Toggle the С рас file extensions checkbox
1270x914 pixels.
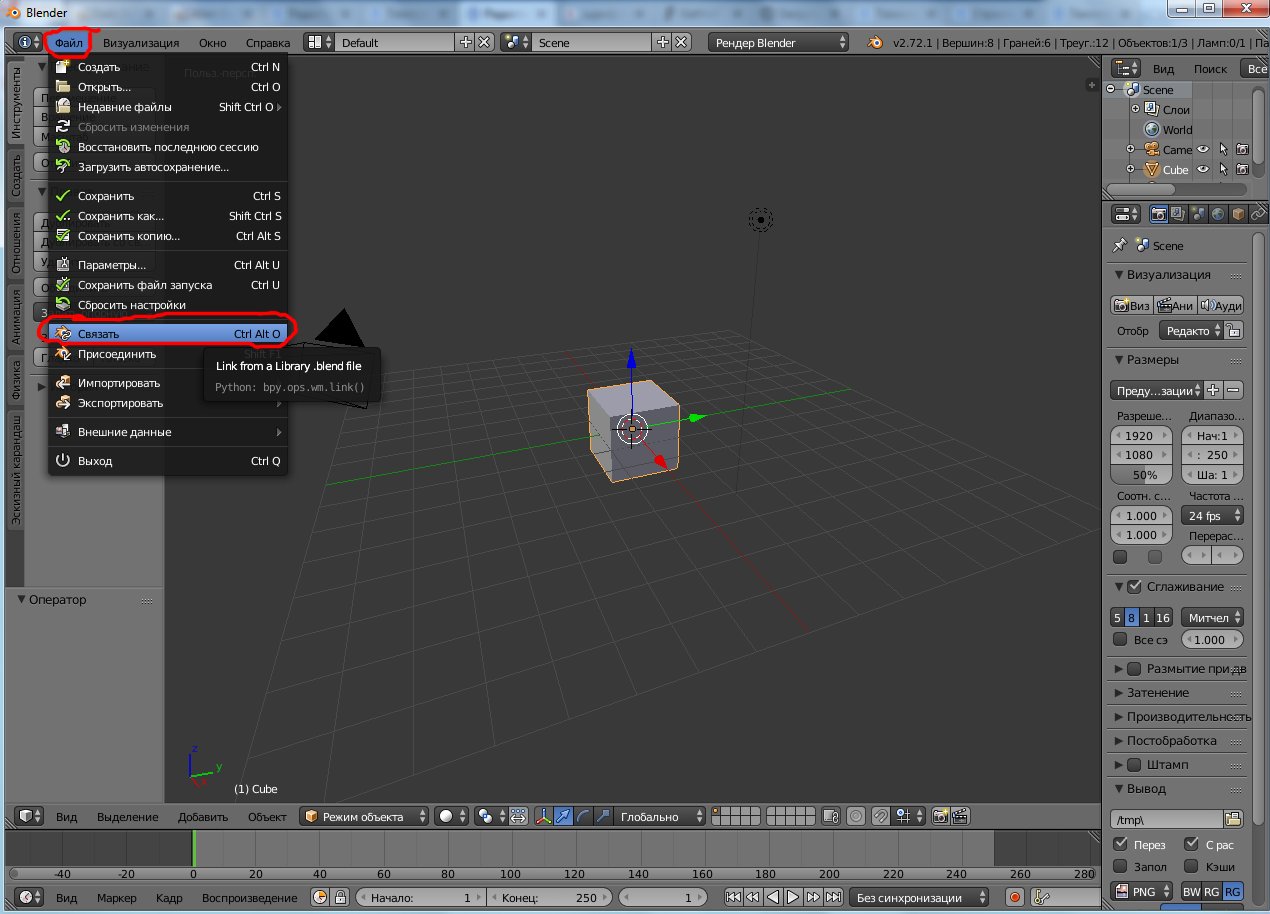click(x=1192, y=844)
